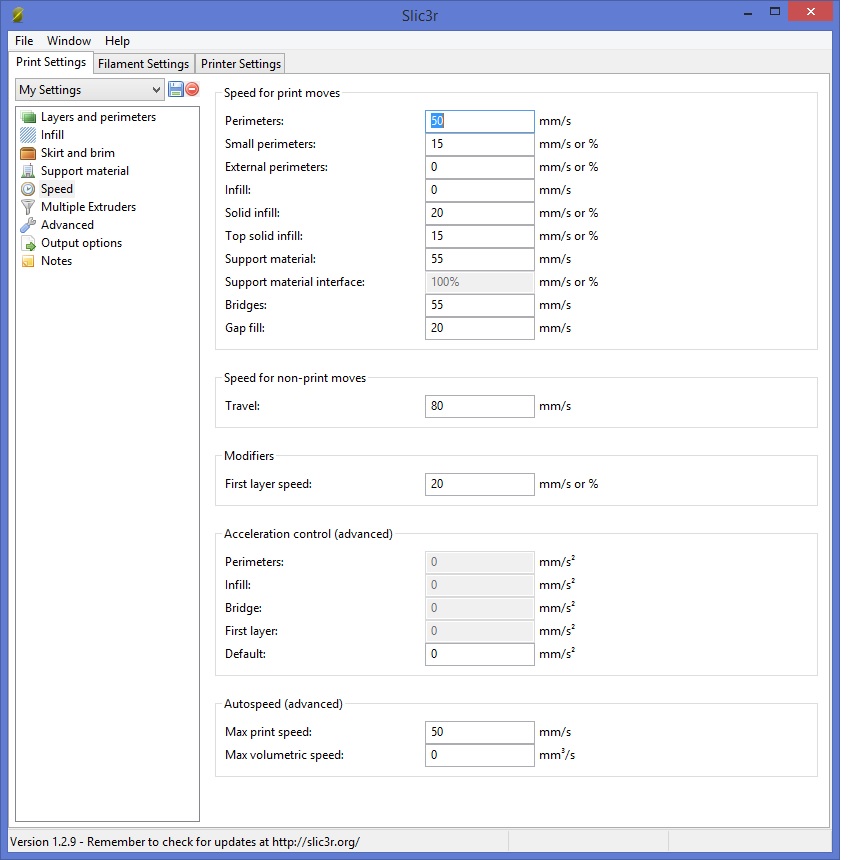The height and width of the screenshot is (860, 864).
Task: Click the version text in status bar
Action: pos(185,842)
